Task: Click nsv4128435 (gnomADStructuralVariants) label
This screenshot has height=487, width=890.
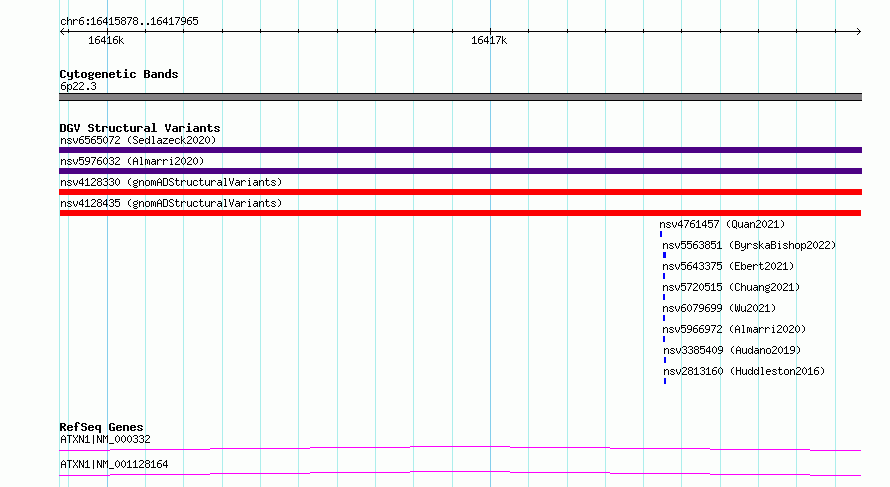Action: [x=171, y=203]
